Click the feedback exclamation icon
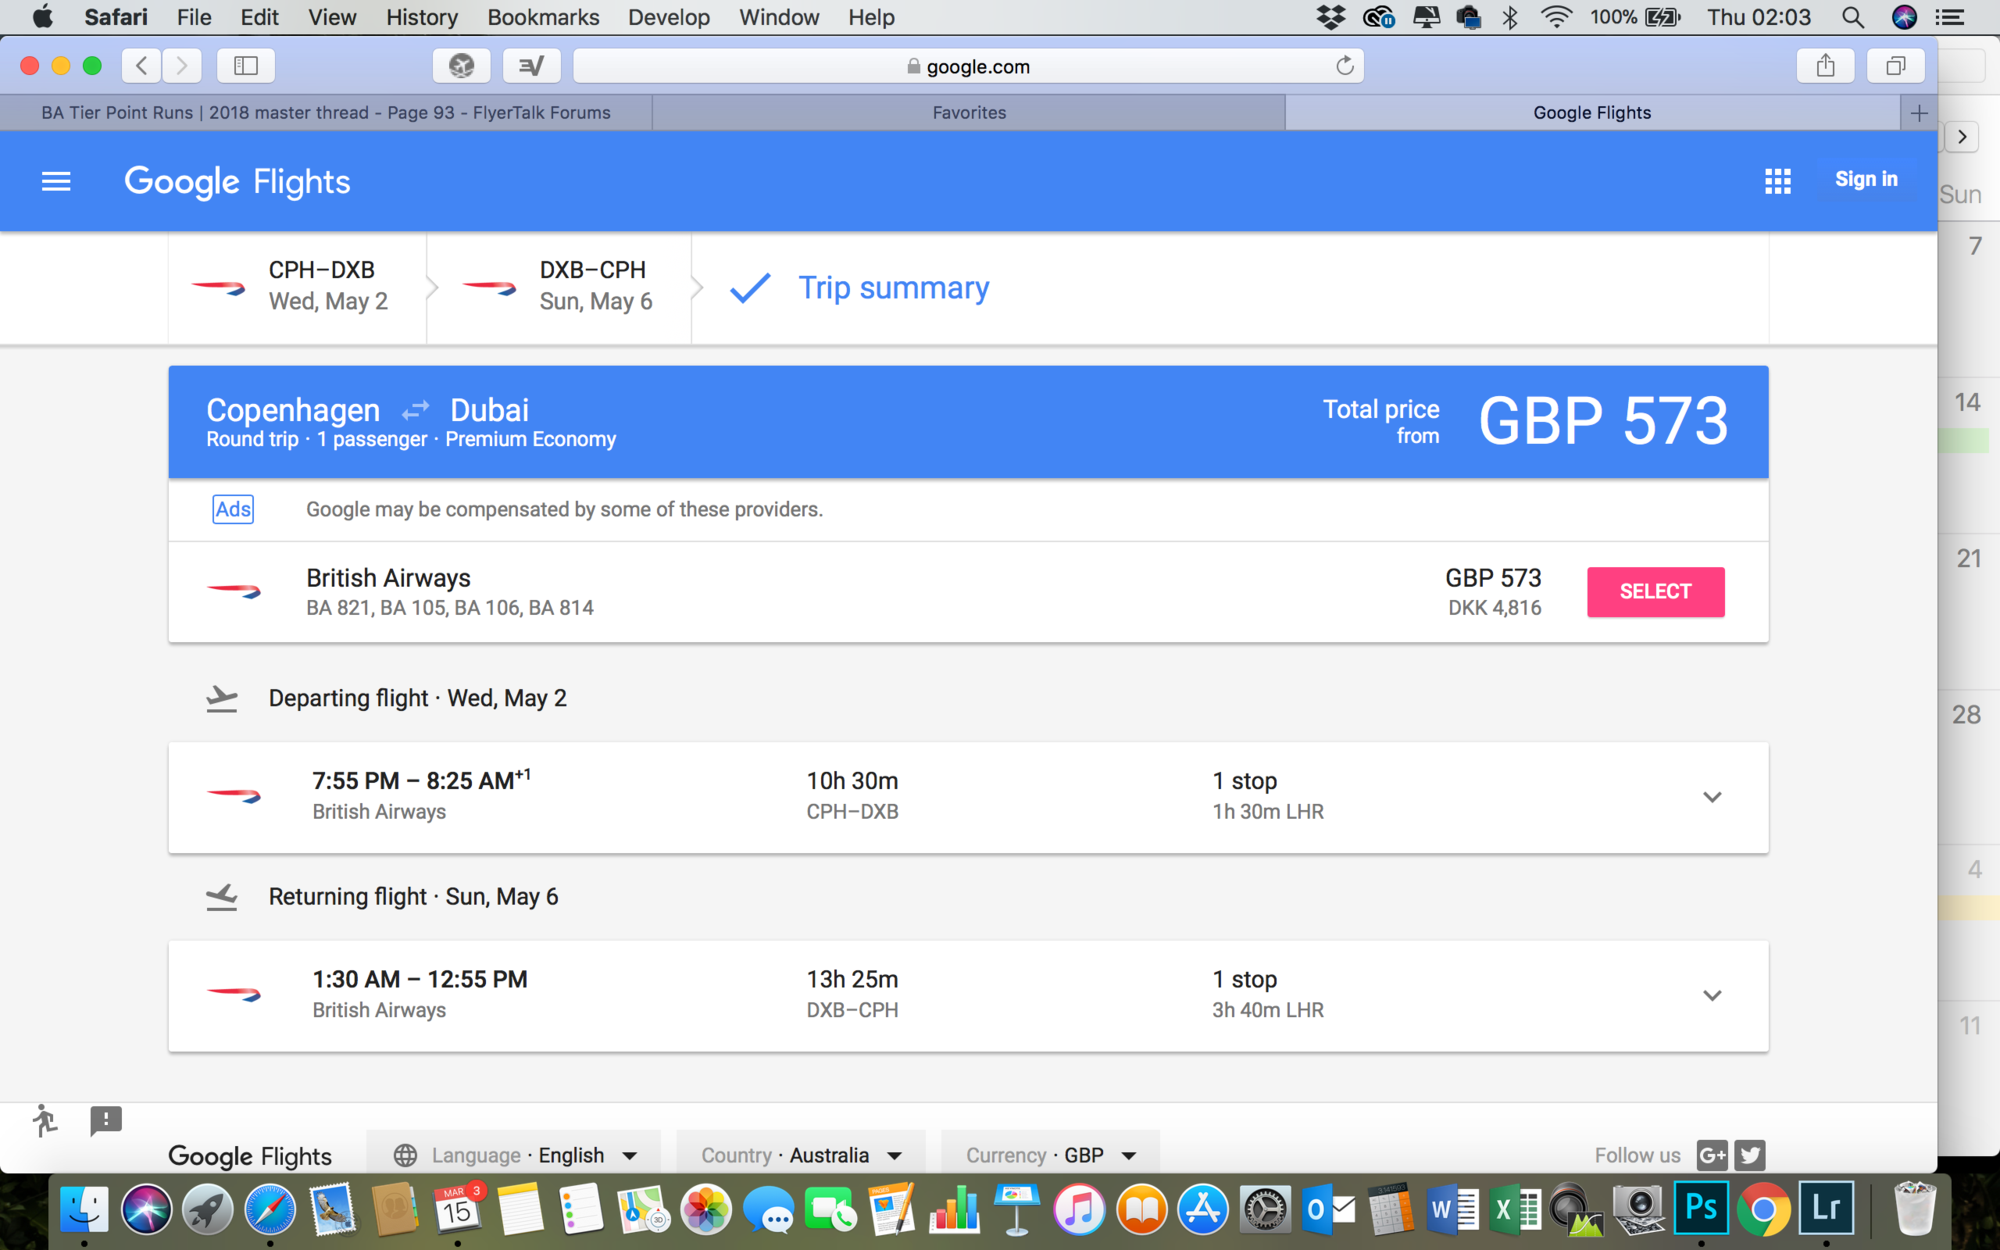2000x1250 pixels. [105, 1120]
